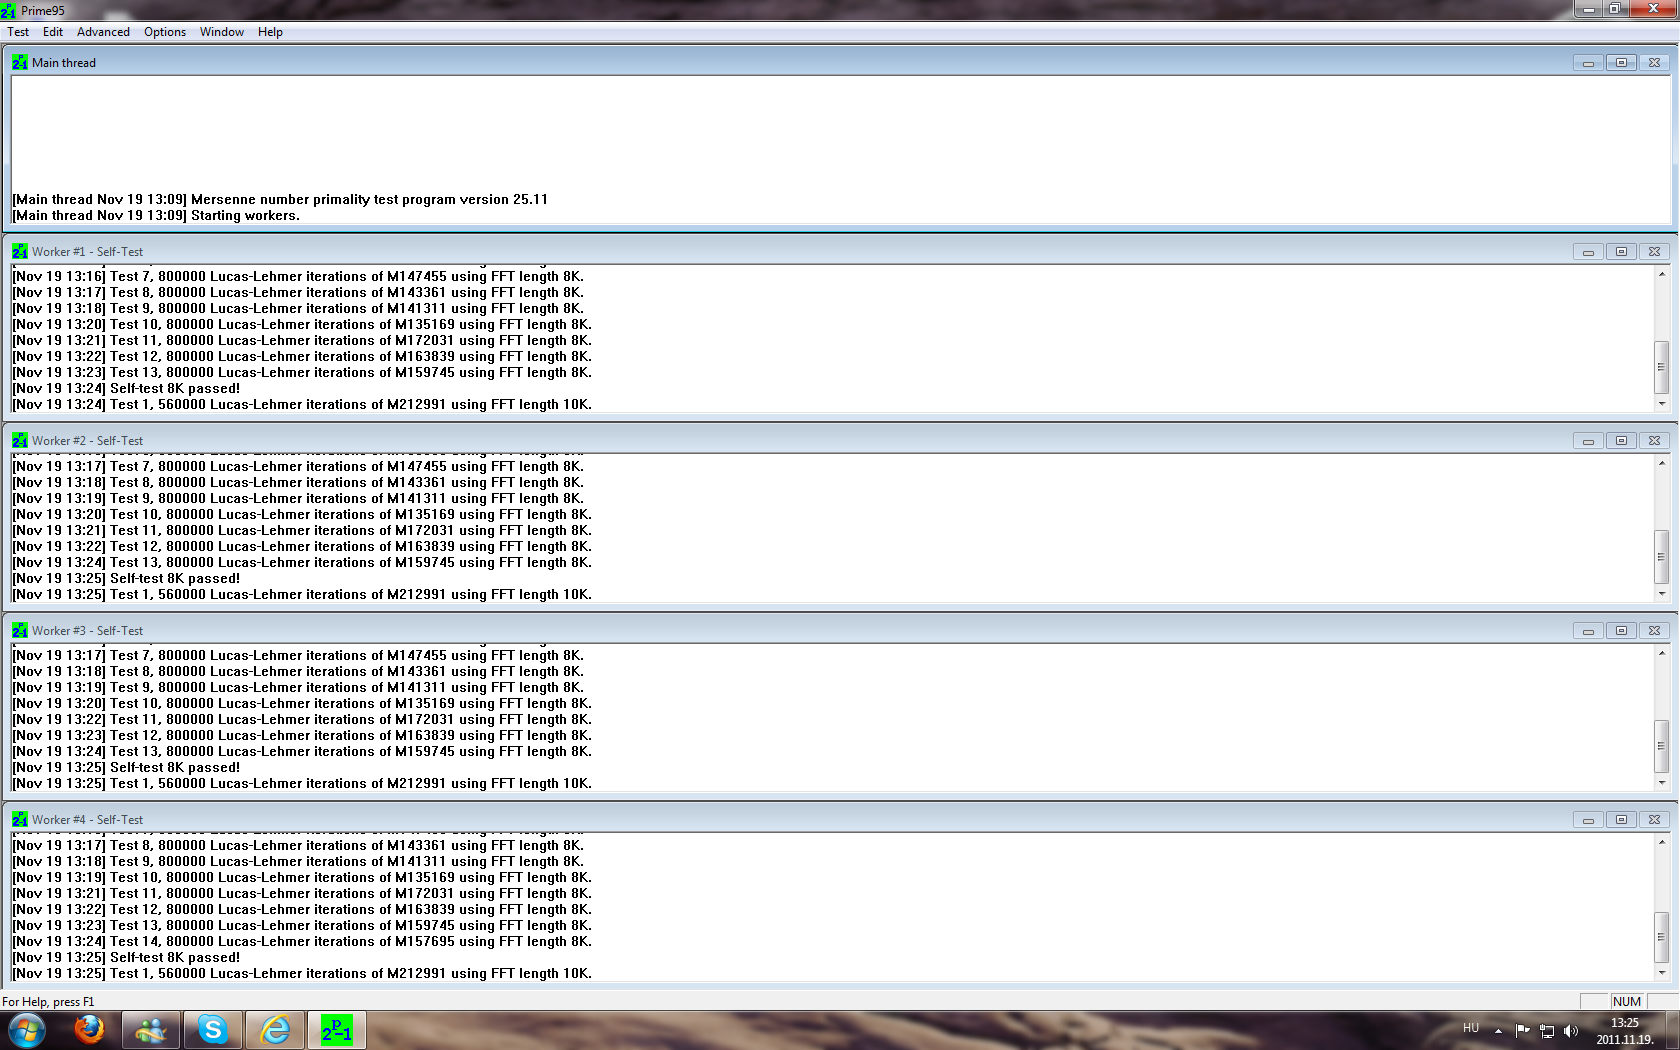Maximize the Worker #2 window

[1621, 441]
